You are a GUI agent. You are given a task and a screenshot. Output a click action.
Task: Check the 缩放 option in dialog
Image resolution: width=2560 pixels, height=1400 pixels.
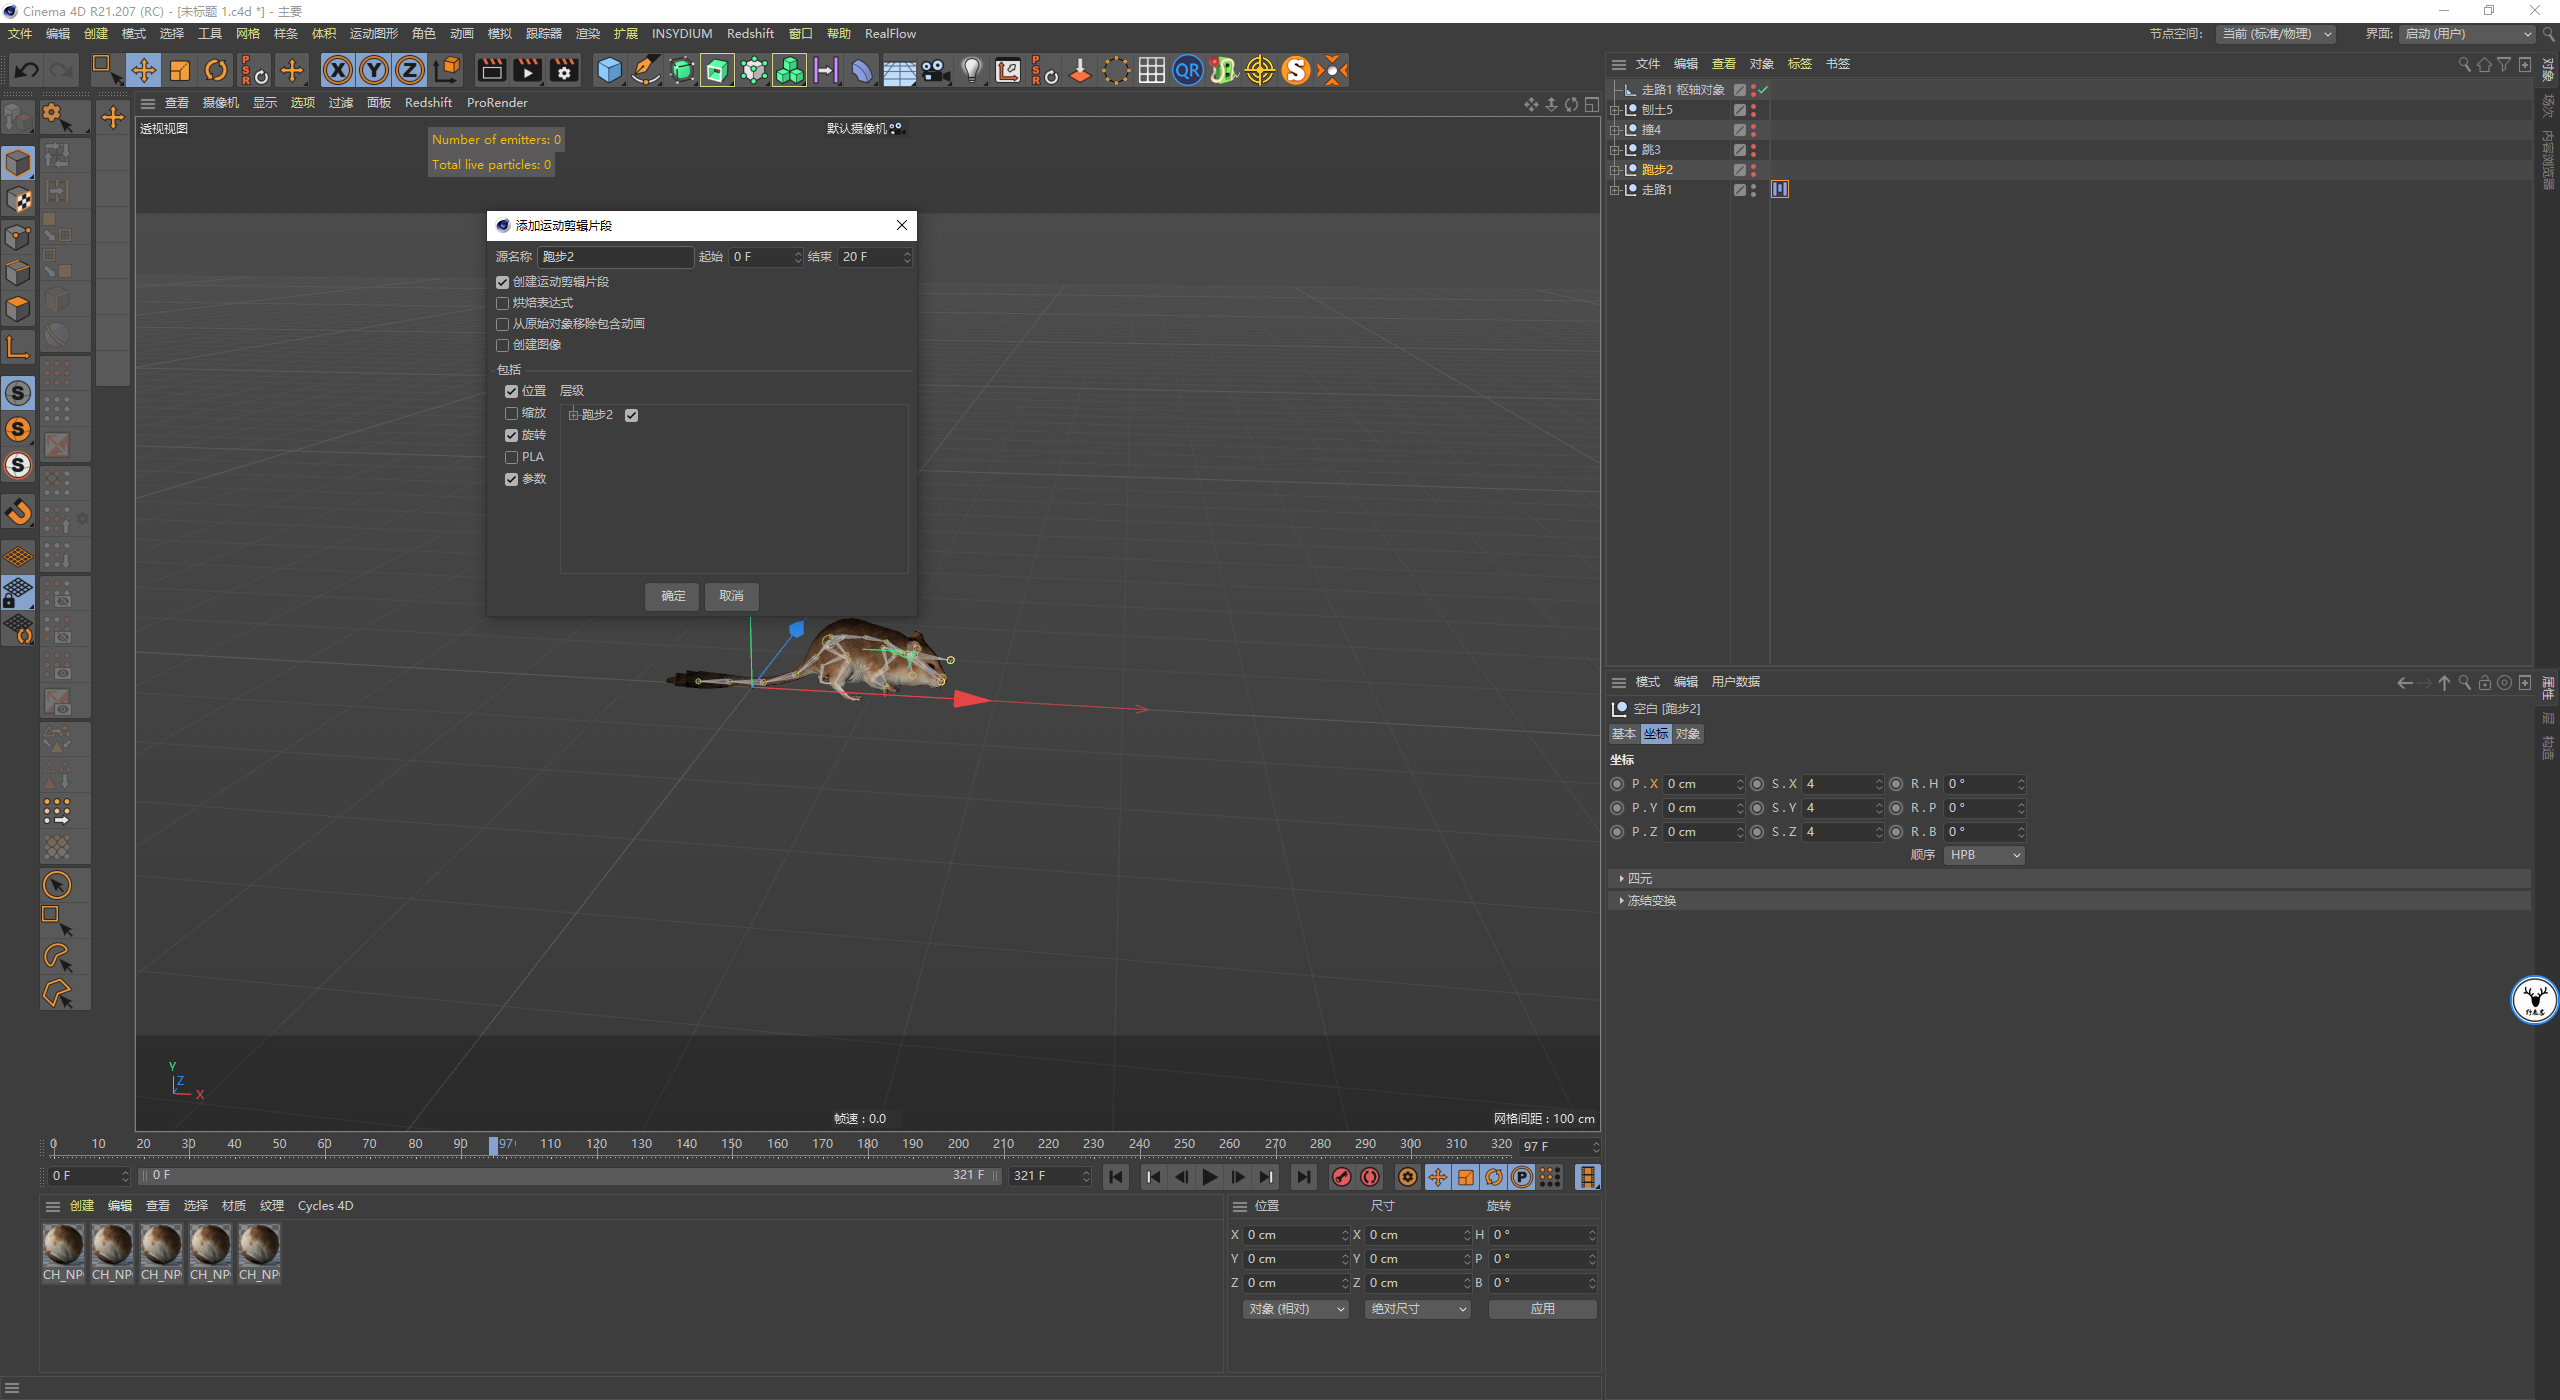tap(512, 413)
